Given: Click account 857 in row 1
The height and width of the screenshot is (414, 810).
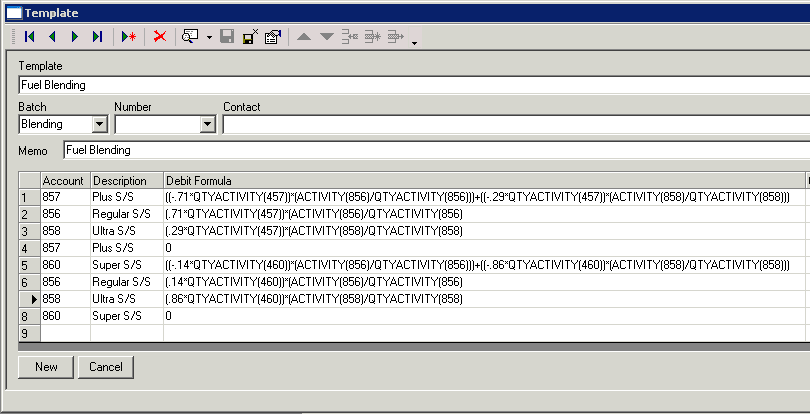Looking at the screenshot, I should pyautogui.click(x=65, y=197).
